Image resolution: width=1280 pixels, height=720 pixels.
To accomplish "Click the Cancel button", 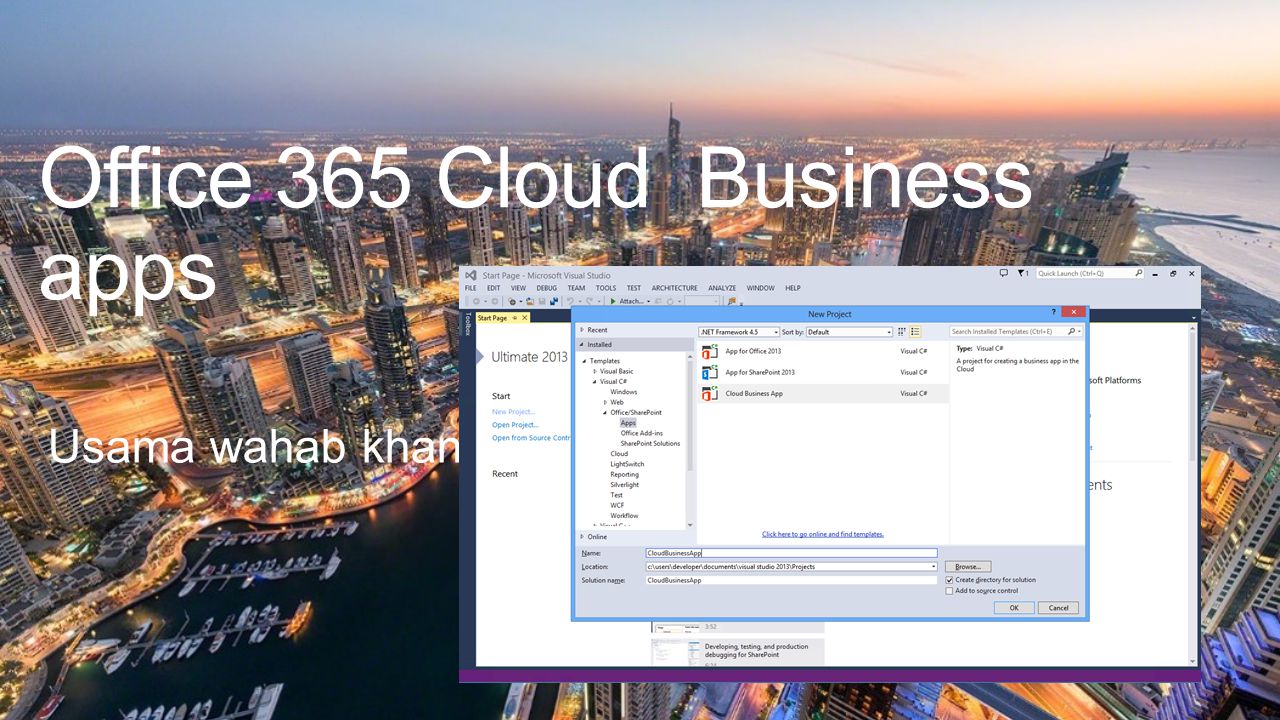I will click(1058, 608).
